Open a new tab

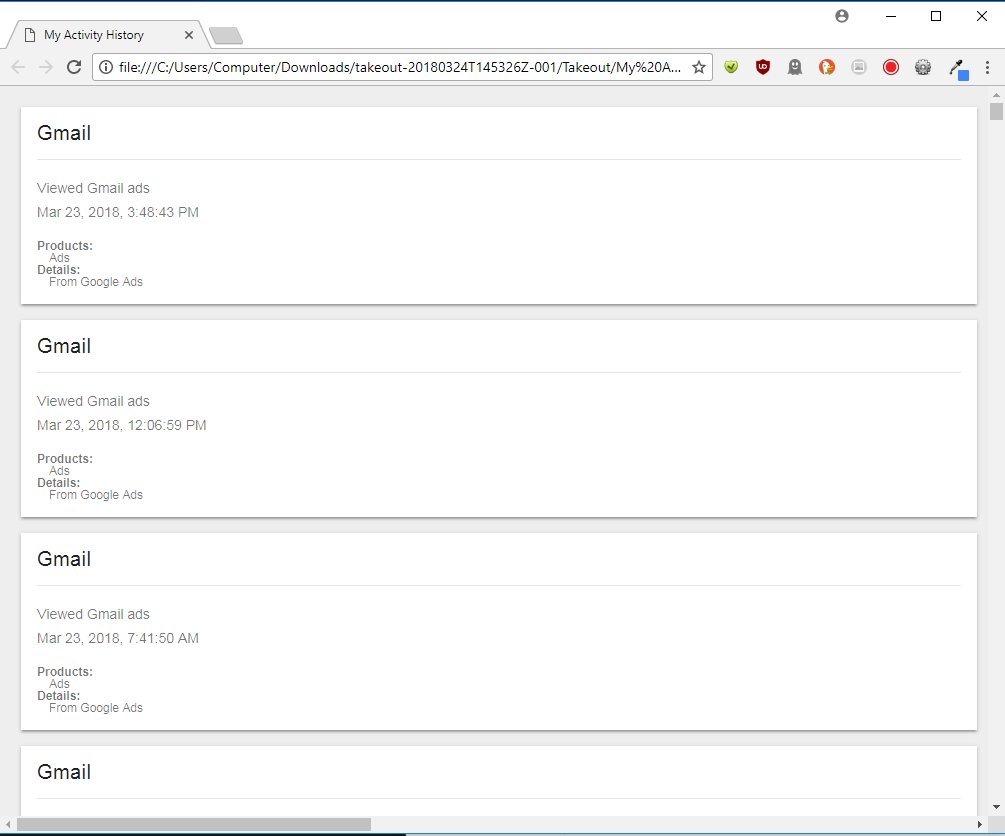coord(226,36)
